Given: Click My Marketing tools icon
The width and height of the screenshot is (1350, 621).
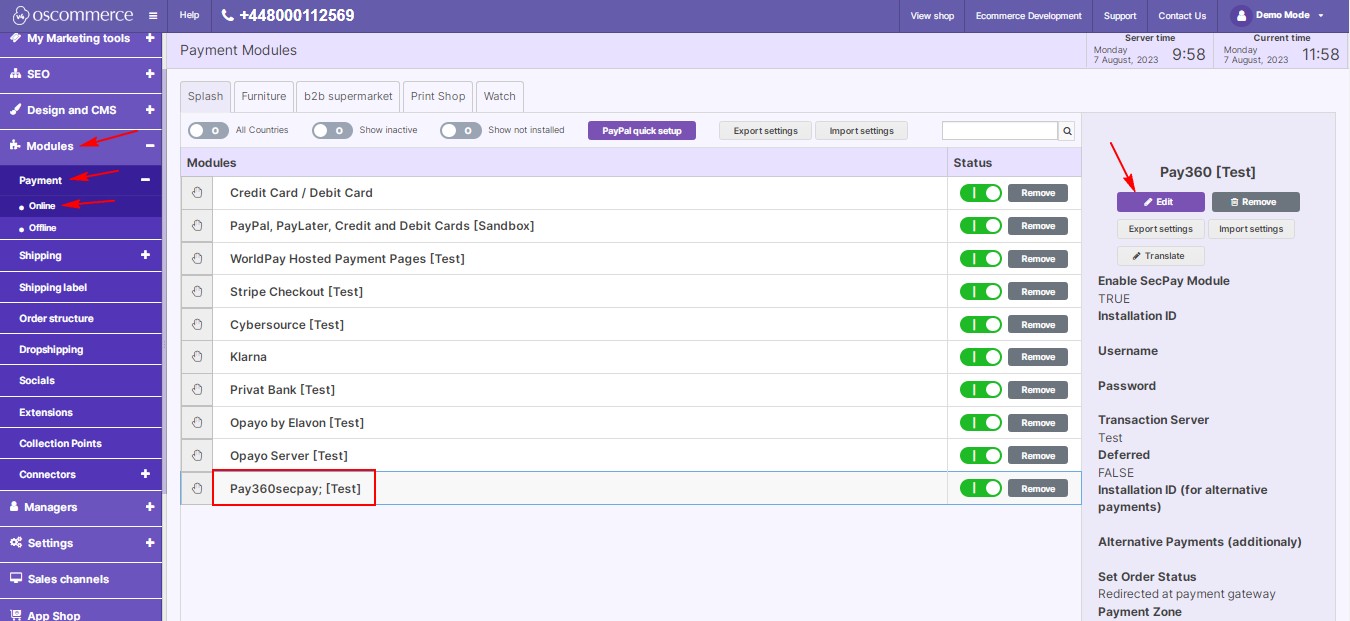Looking at the screenshot, I should [x=15, y=38].
